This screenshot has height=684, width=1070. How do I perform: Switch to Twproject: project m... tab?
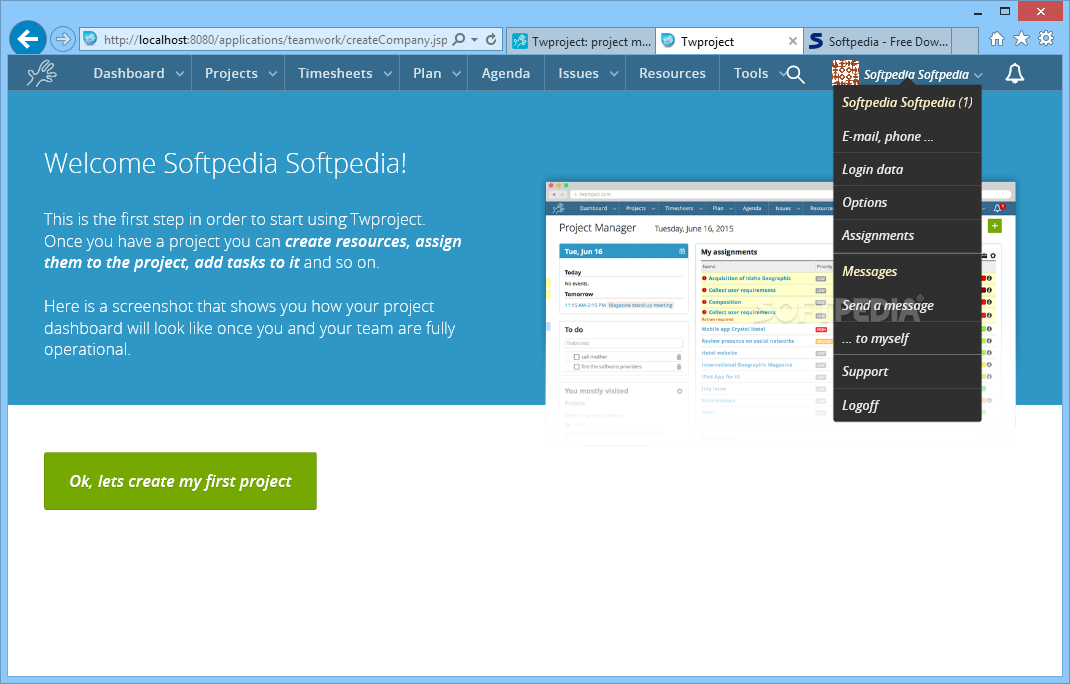coord(581,41)
